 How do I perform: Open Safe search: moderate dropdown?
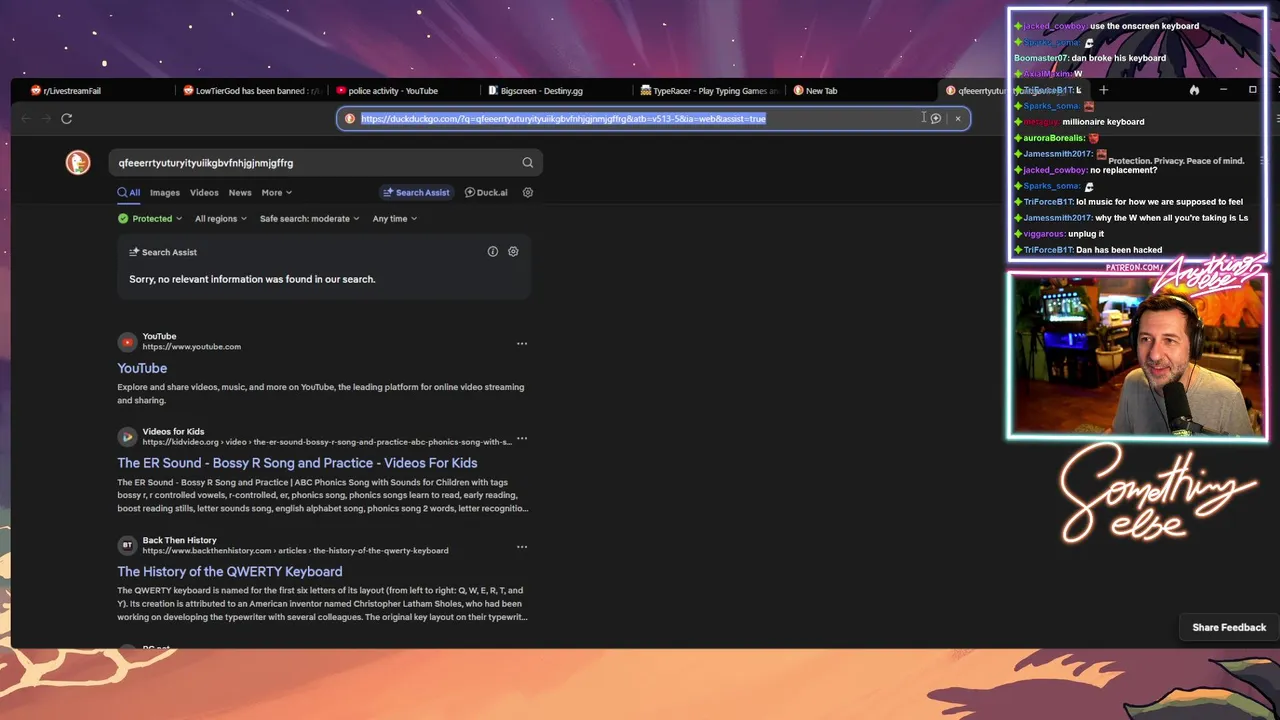point(309,218)
